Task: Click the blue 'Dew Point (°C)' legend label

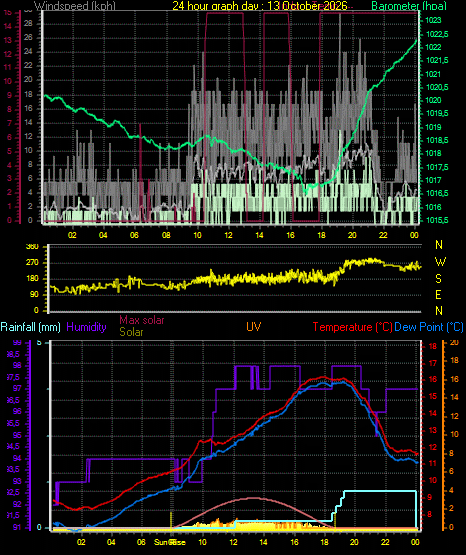Action: click(429, 327)
